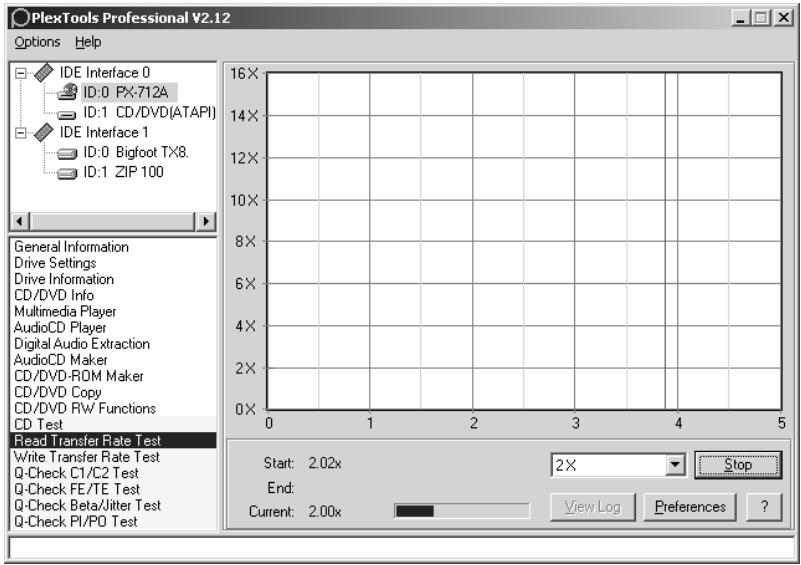Click the device tree horizontal scrollbar thumb
The image size is (801, 565).
pos(113,221)
